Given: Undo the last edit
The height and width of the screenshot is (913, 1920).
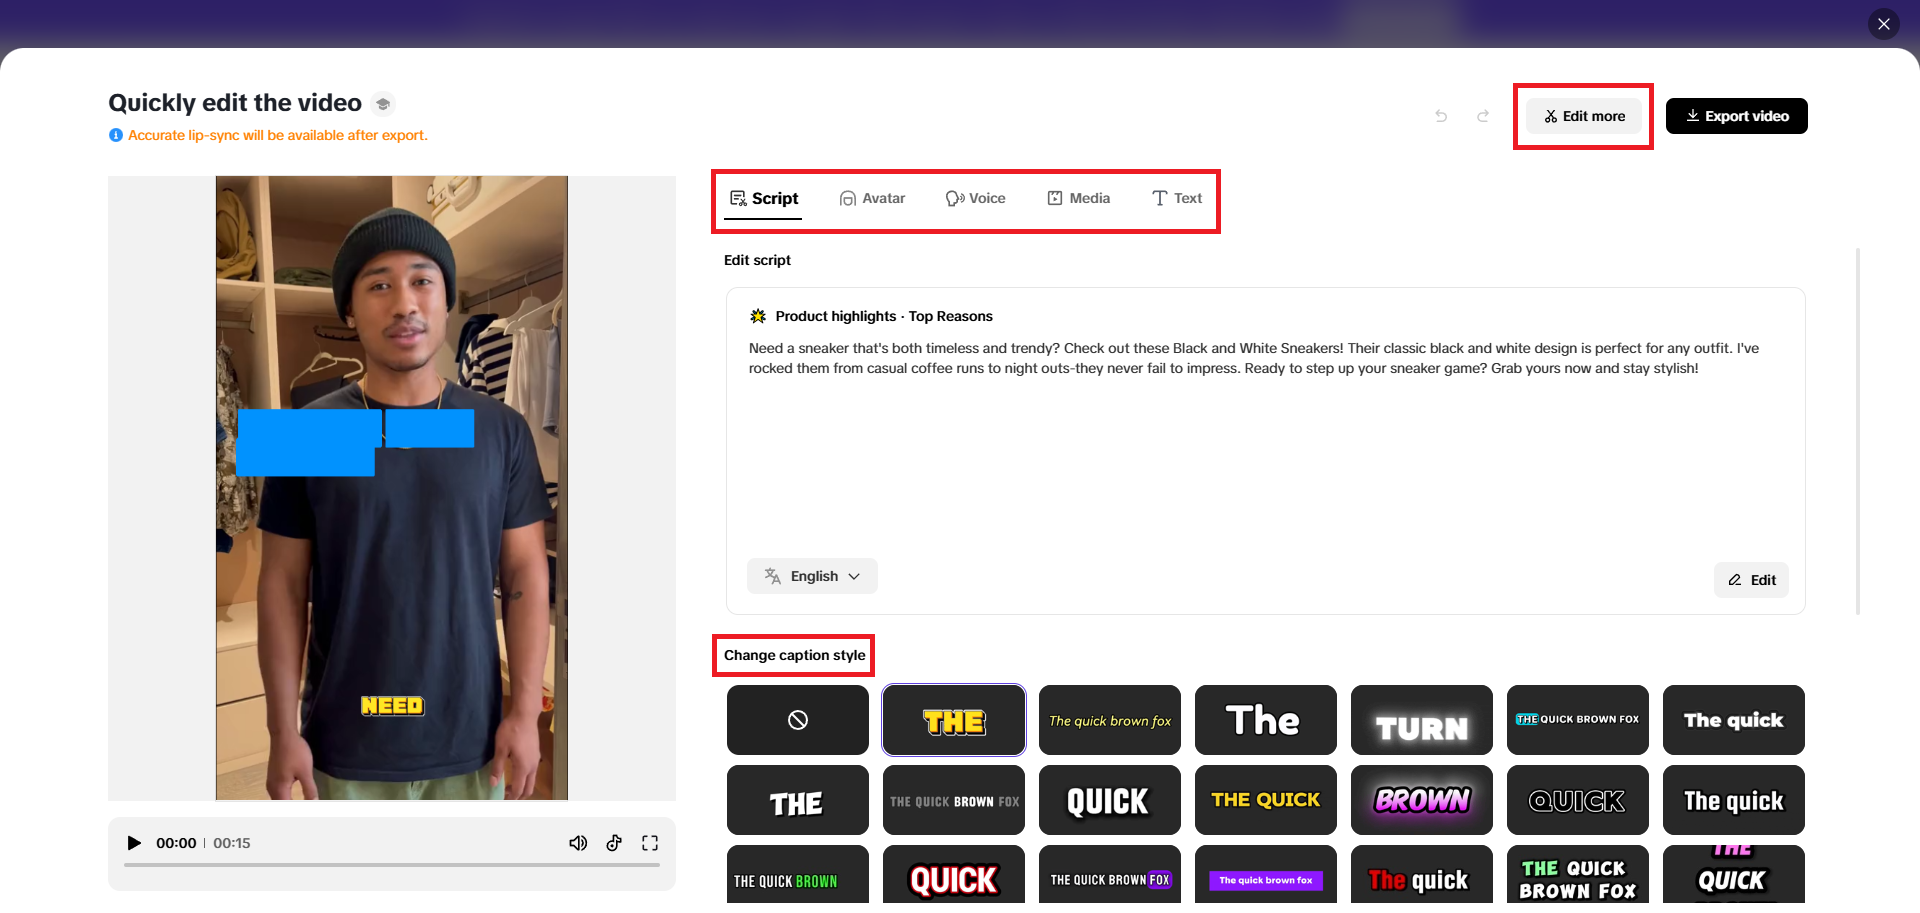Looking at the screenshot, I should pyautogui.click(x=1441, y=116).
